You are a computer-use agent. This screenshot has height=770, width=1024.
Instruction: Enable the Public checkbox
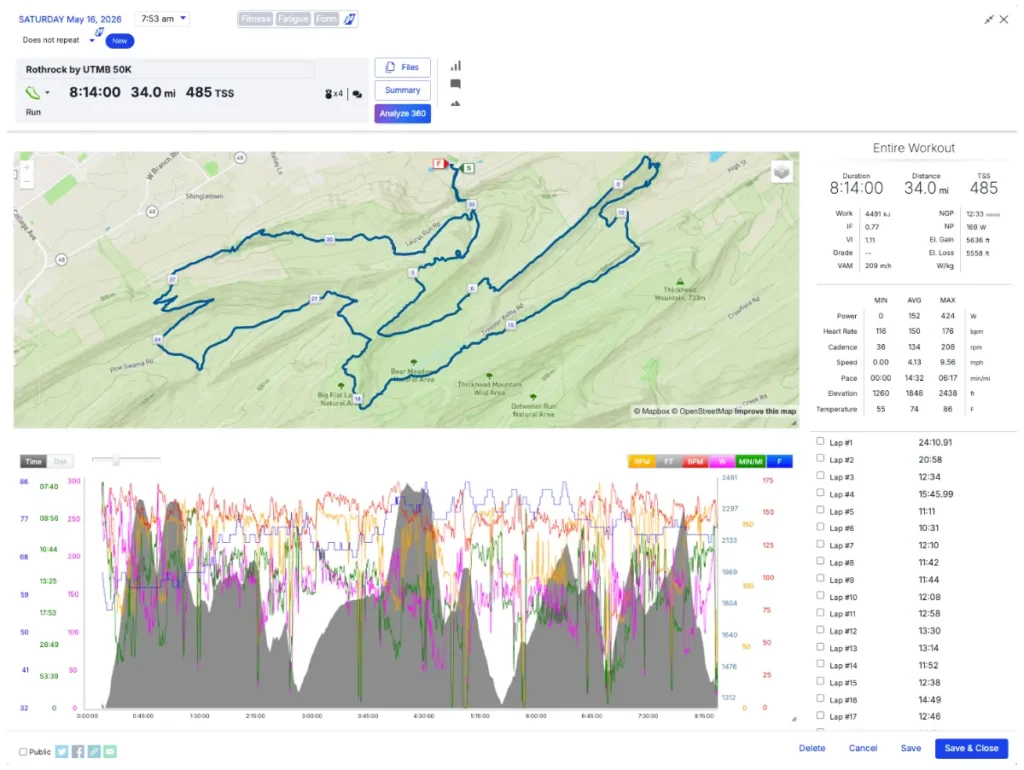[23, 752]
